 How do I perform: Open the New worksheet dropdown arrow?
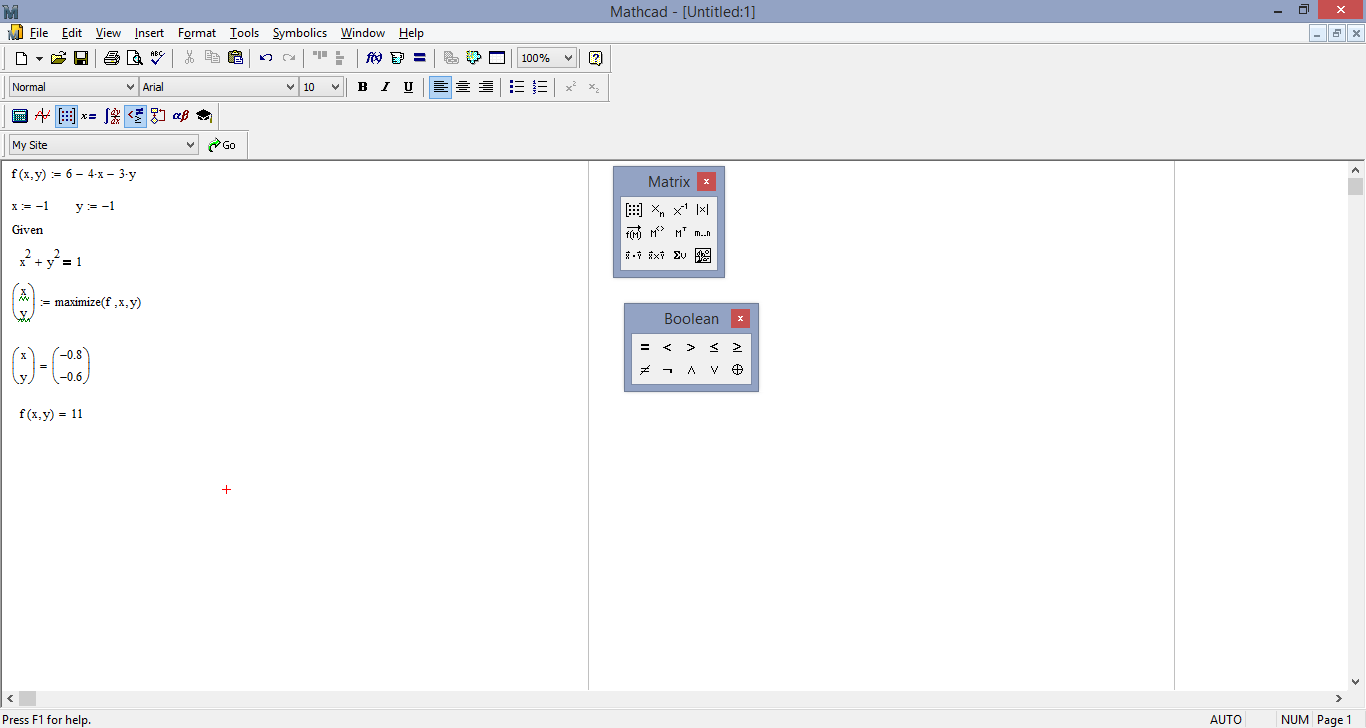click(x=39, y=58)
